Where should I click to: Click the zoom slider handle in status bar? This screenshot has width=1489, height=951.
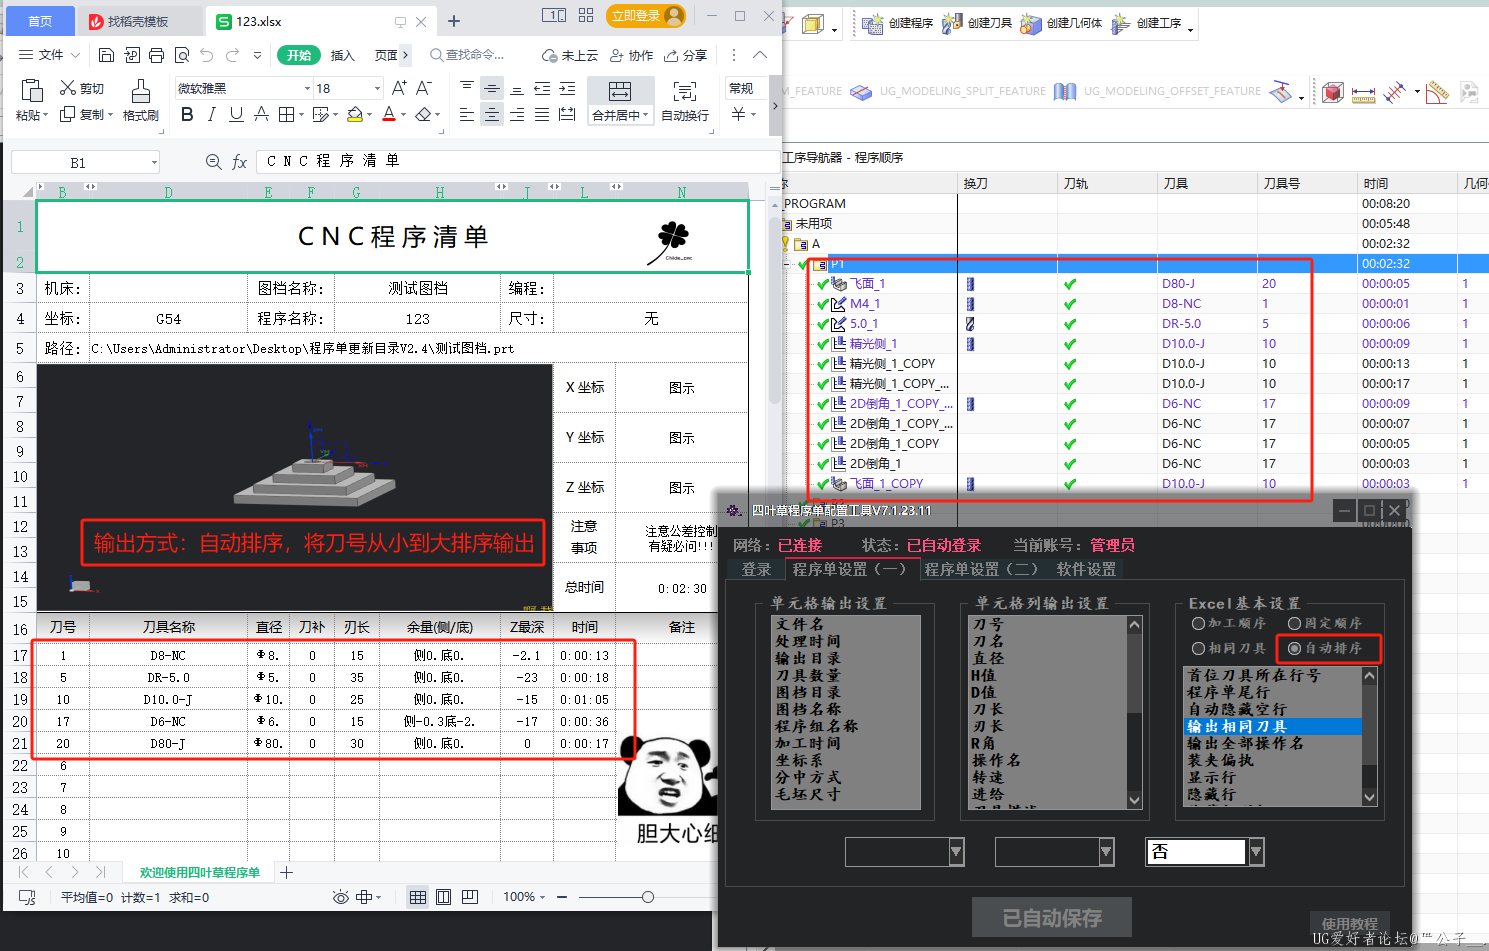(648, 897)
